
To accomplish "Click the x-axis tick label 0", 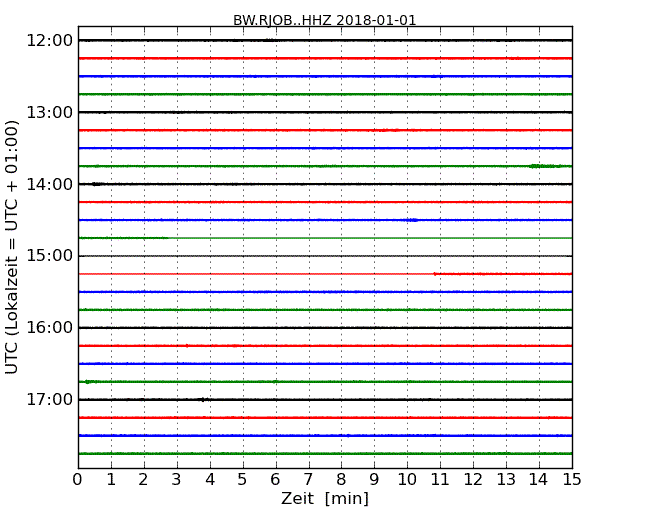I will (x=78, y=480).
